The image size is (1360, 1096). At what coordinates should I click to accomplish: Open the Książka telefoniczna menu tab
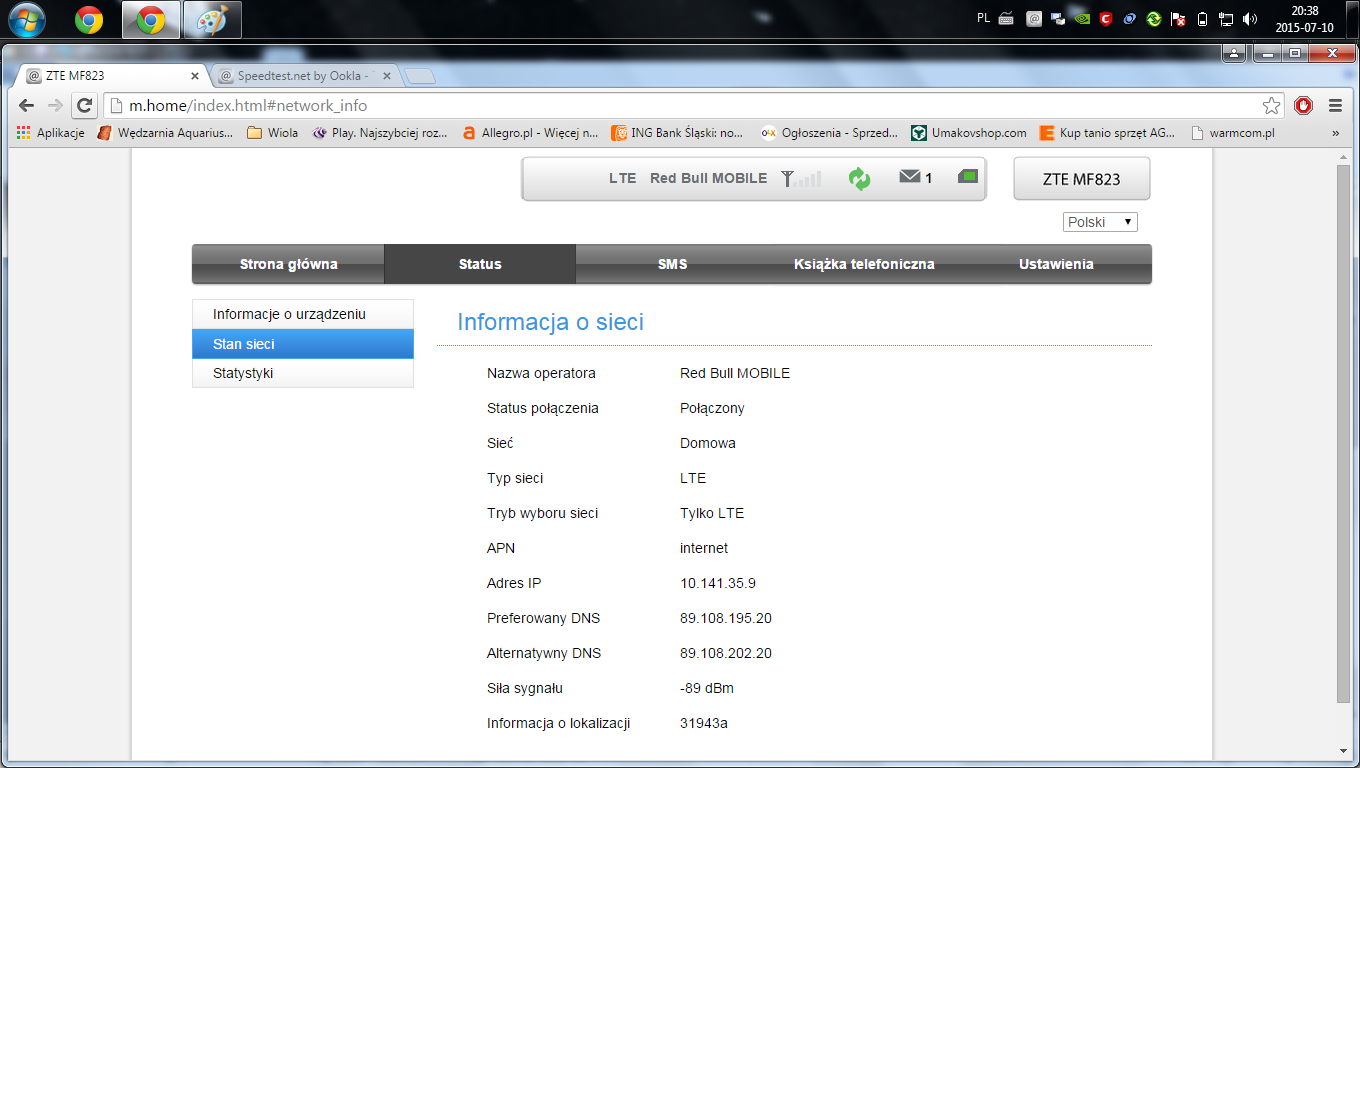(x=864, y=264)
